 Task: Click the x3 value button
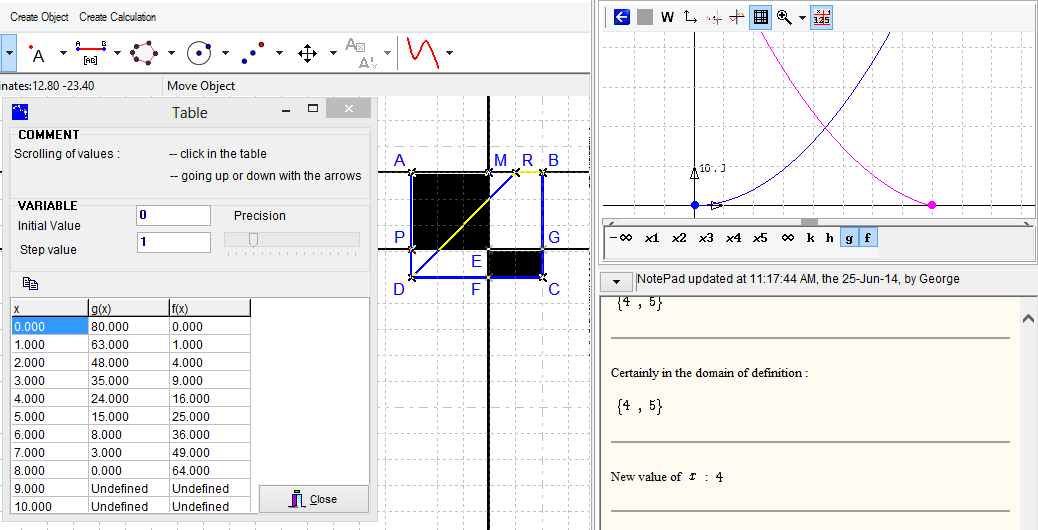pos(706,238)
